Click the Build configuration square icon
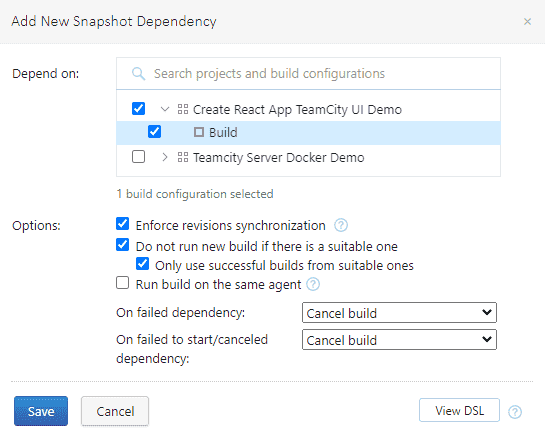The image size is (545, 439). [199, 132]
